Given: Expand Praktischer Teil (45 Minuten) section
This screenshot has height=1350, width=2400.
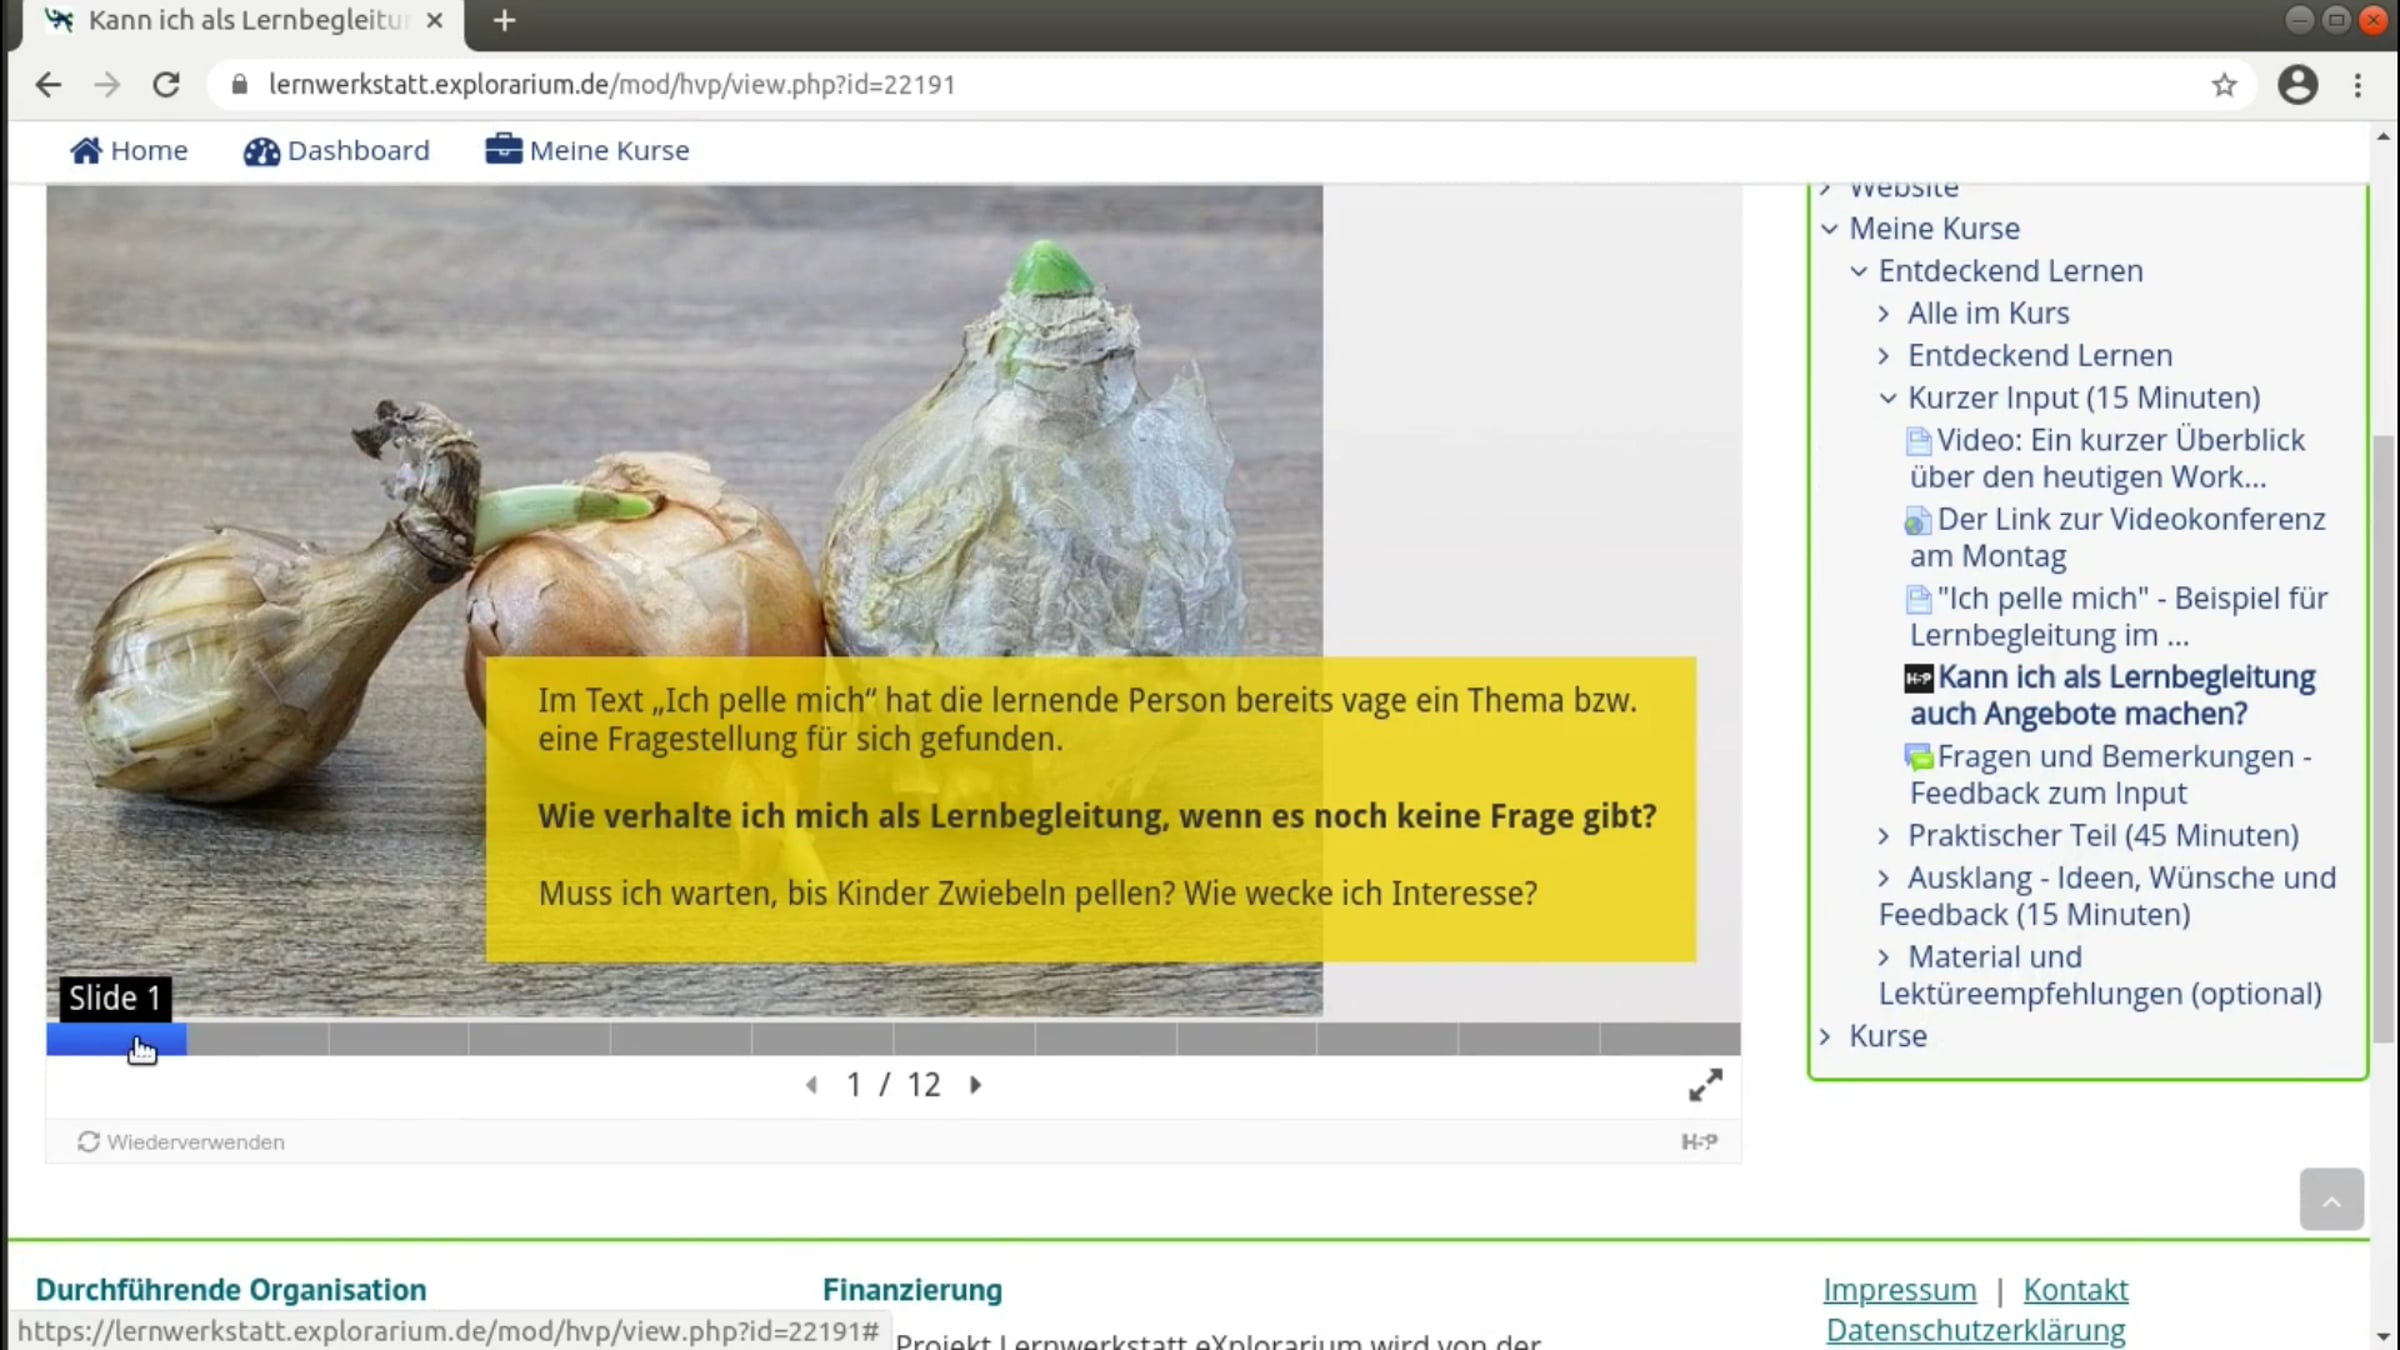Looking at the screenshot, I should [x=1884, y=836].
